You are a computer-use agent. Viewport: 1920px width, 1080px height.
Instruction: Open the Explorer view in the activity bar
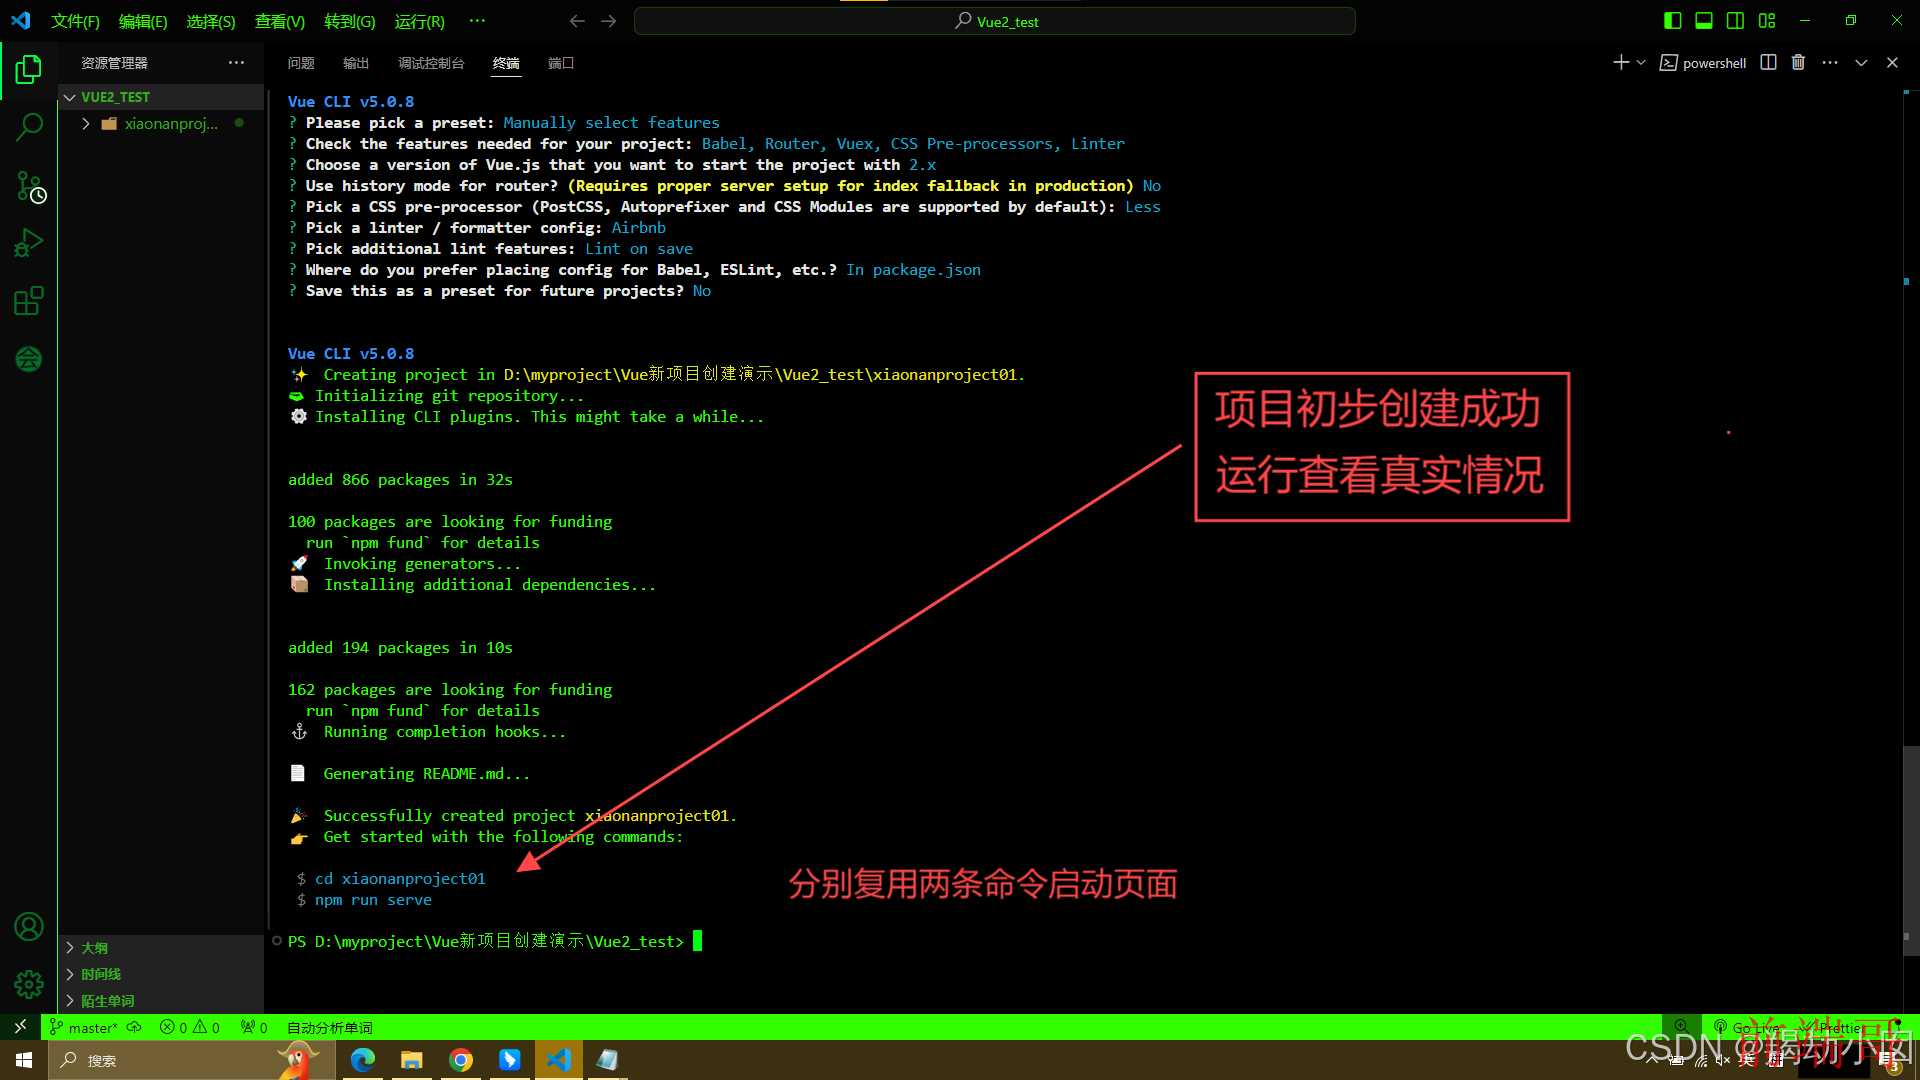(29, 70)
